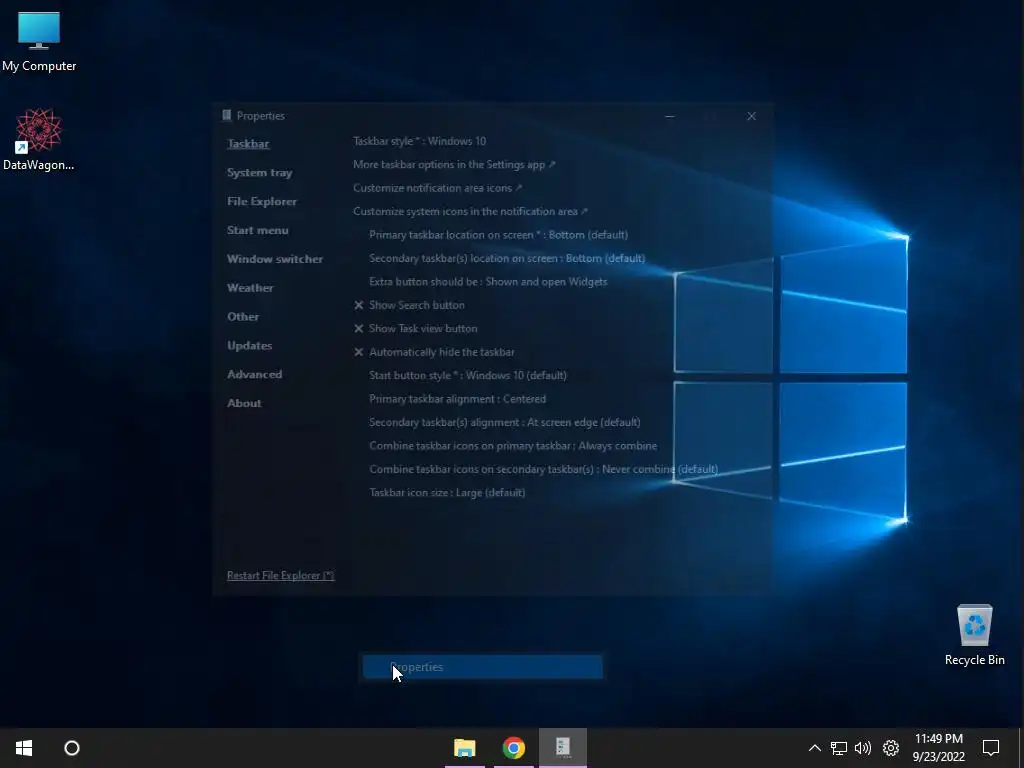Click the gear icon in system tray
This screenshot has width=1024, height=768.
pyautogui.click(x=891, y=748)
